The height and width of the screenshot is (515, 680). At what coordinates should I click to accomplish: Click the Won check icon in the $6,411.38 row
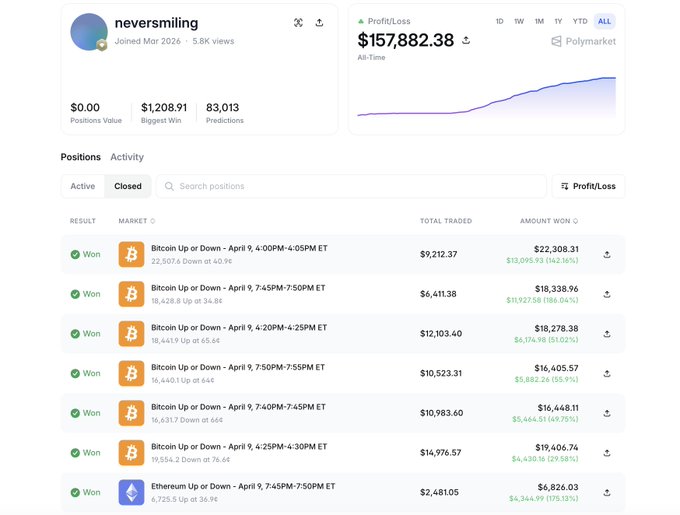tap(75, 294)
